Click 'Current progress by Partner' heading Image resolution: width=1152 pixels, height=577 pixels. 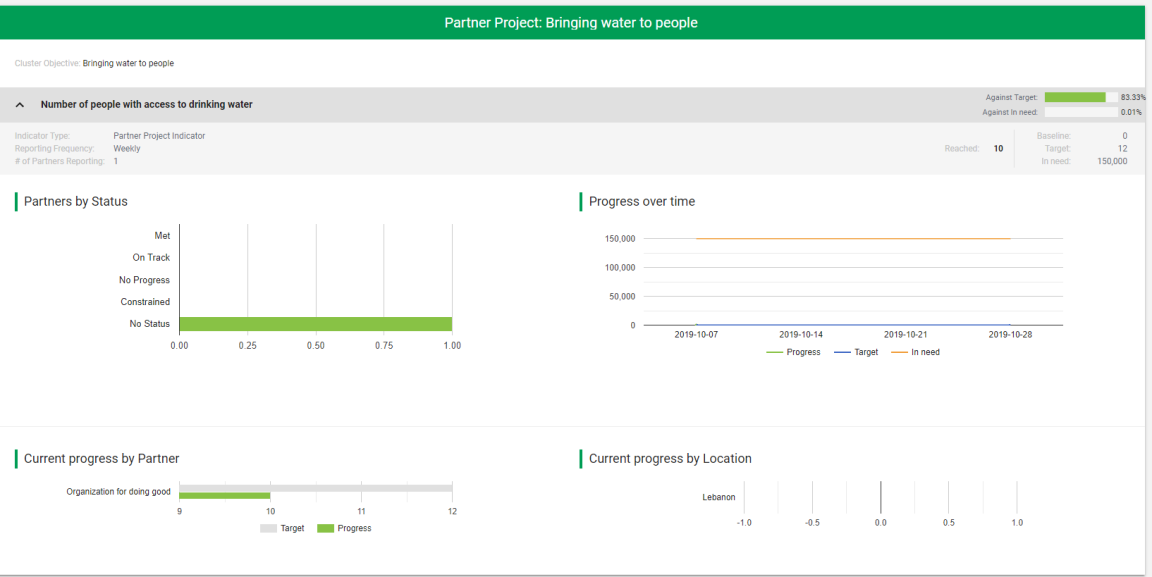click(101, 459)
